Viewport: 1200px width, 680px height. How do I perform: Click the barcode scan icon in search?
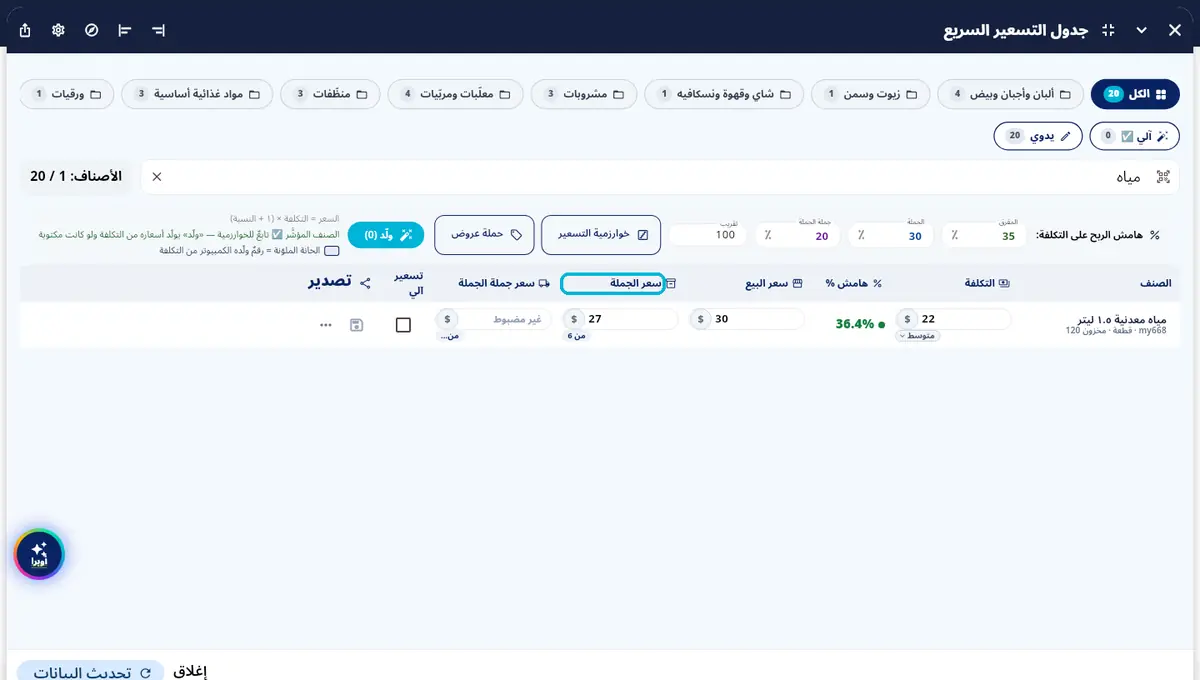pos(1163,177)
